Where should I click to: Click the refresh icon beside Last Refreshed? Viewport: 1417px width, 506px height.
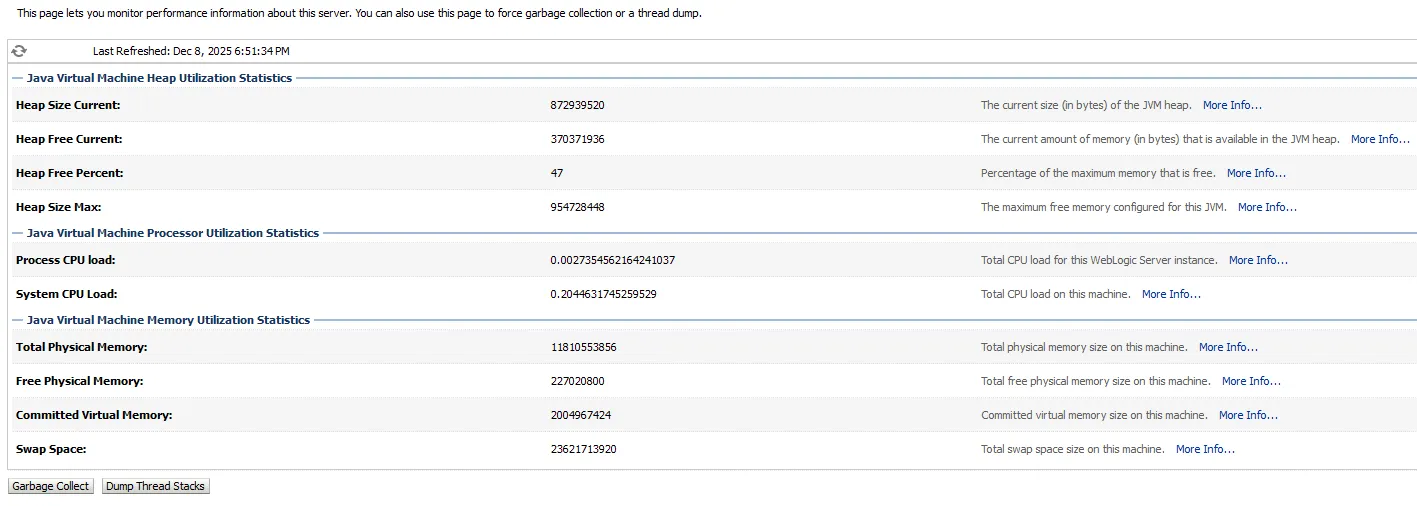tap(19, 51)
